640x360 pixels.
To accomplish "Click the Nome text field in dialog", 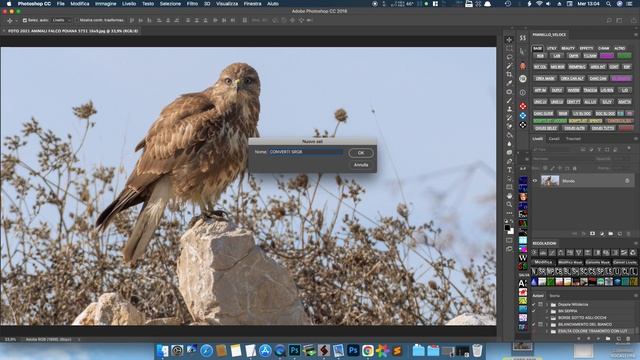I will pos(306,152).
